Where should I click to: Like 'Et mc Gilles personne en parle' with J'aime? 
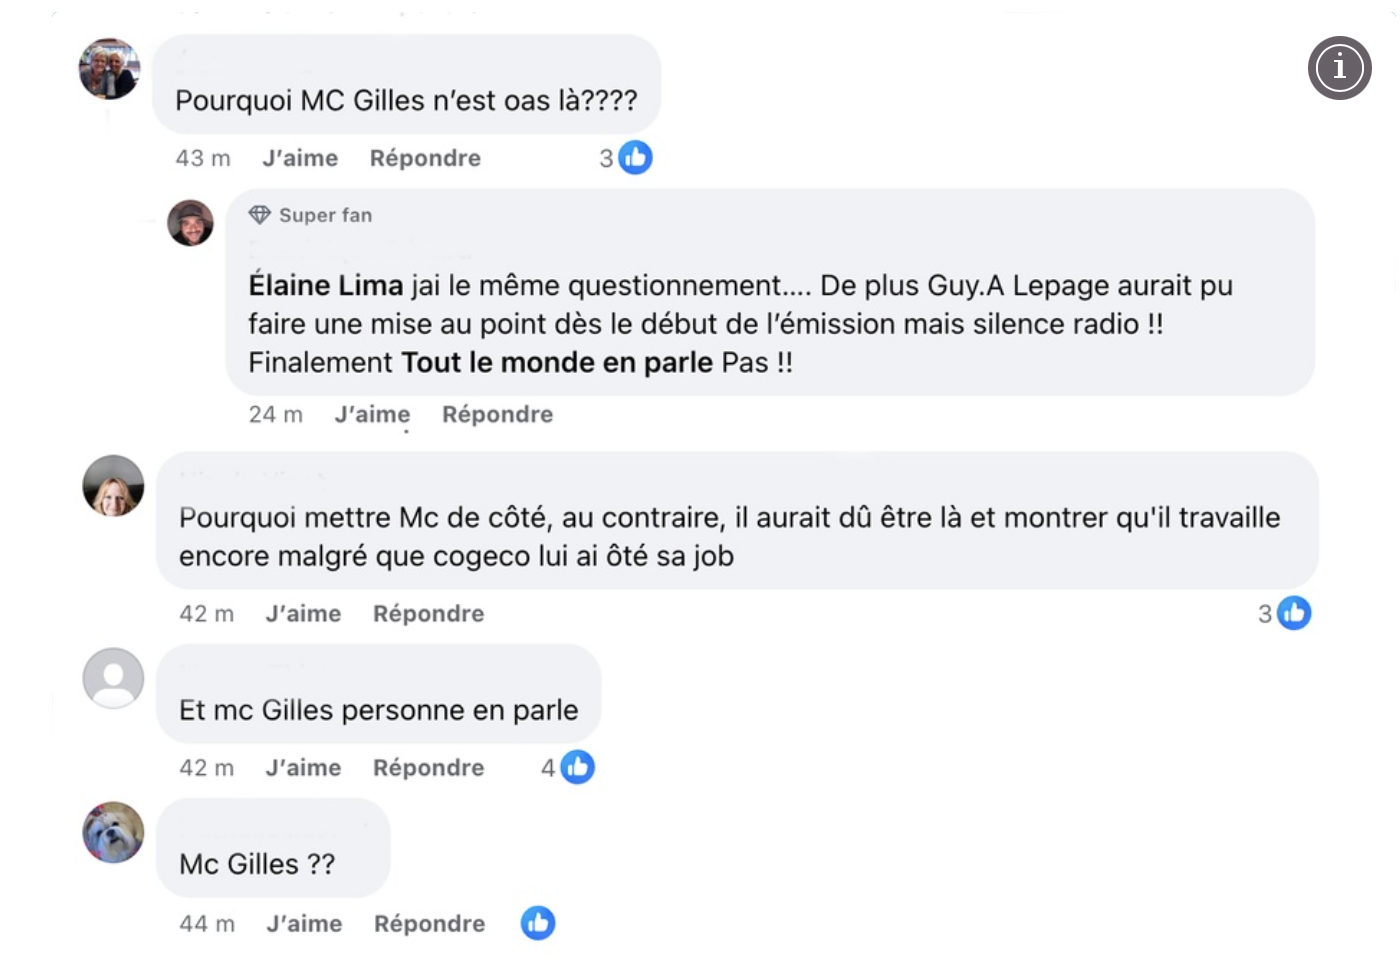click(303, 767)
